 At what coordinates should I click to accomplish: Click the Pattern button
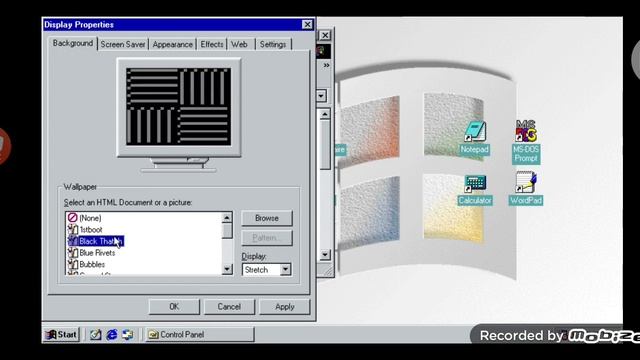267,238
